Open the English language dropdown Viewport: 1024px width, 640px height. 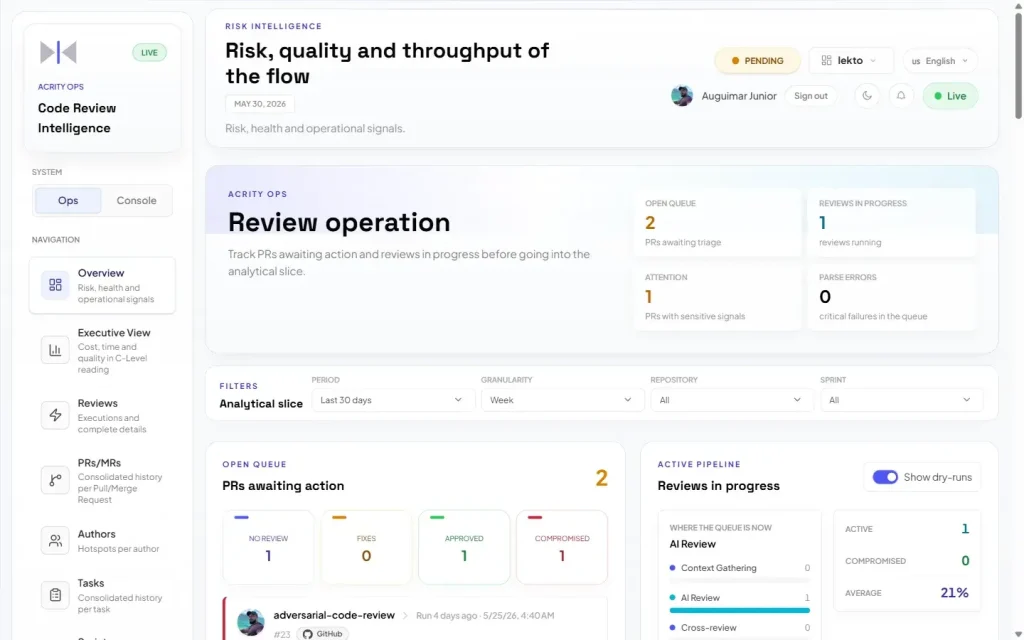tap(940, 61)
